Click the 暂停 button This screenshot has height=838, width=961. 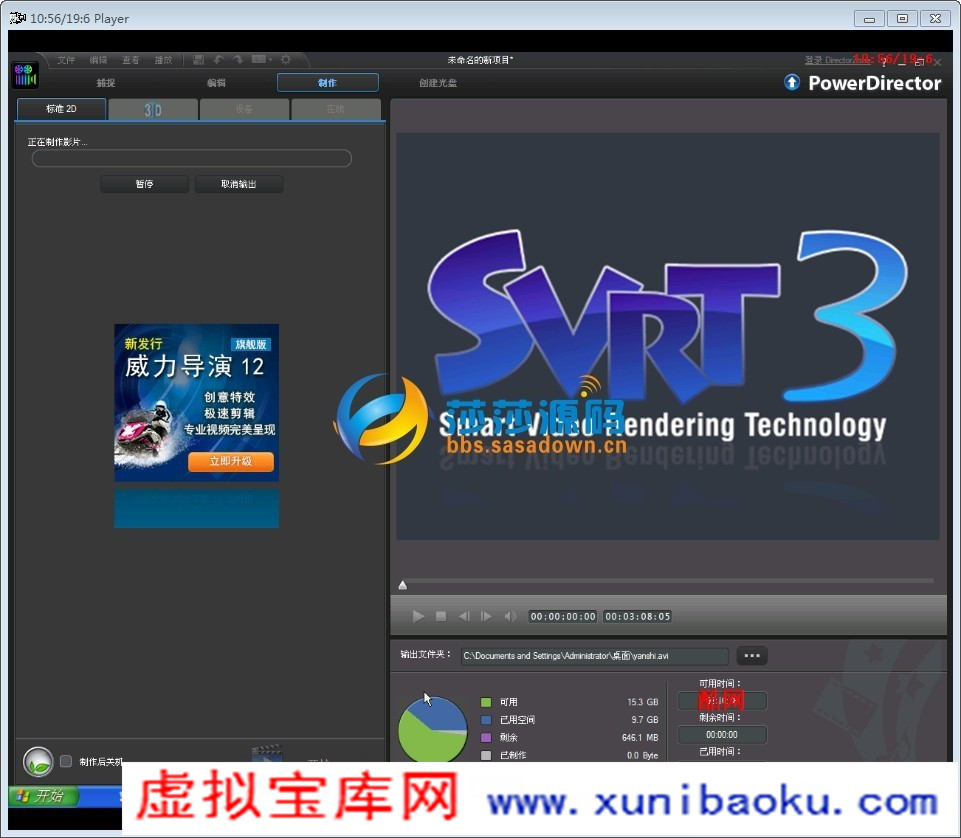click(144, 184)
